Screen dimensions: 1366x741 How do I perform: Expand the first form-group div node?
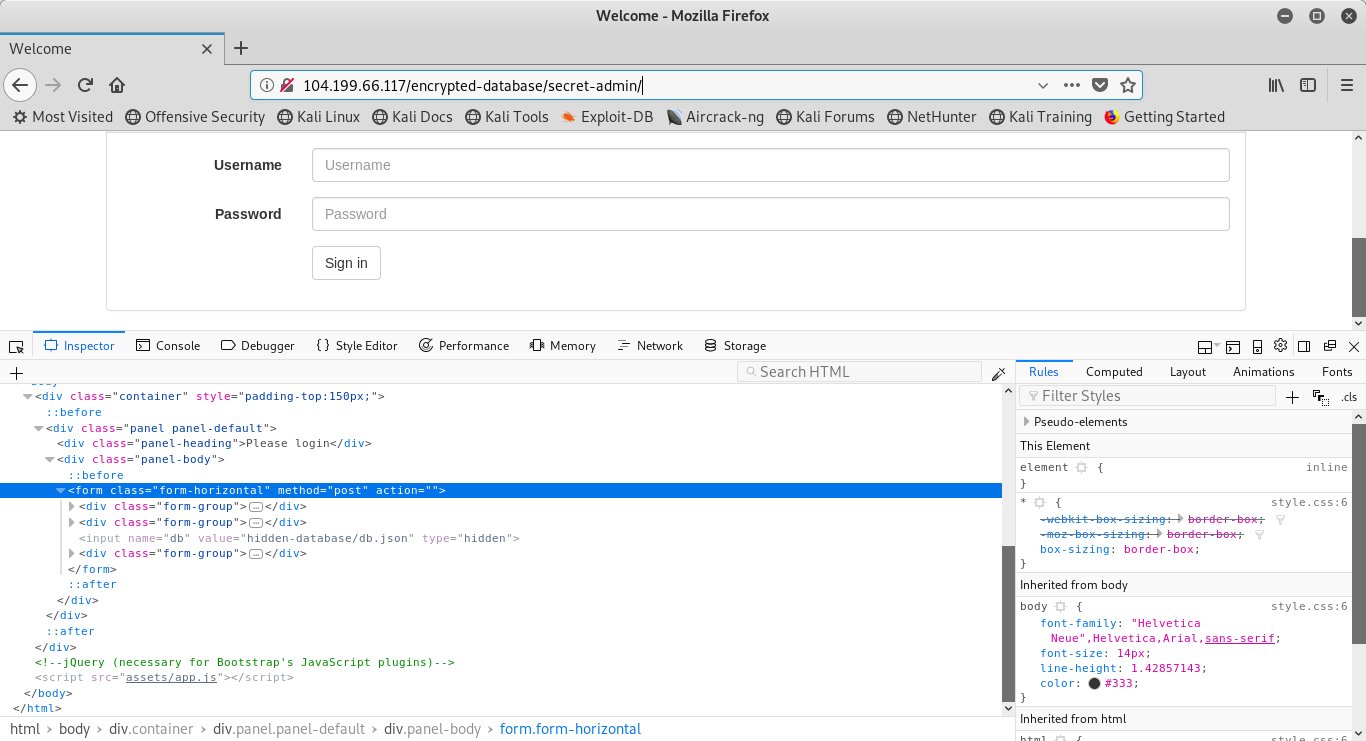[x=72, y=507]
